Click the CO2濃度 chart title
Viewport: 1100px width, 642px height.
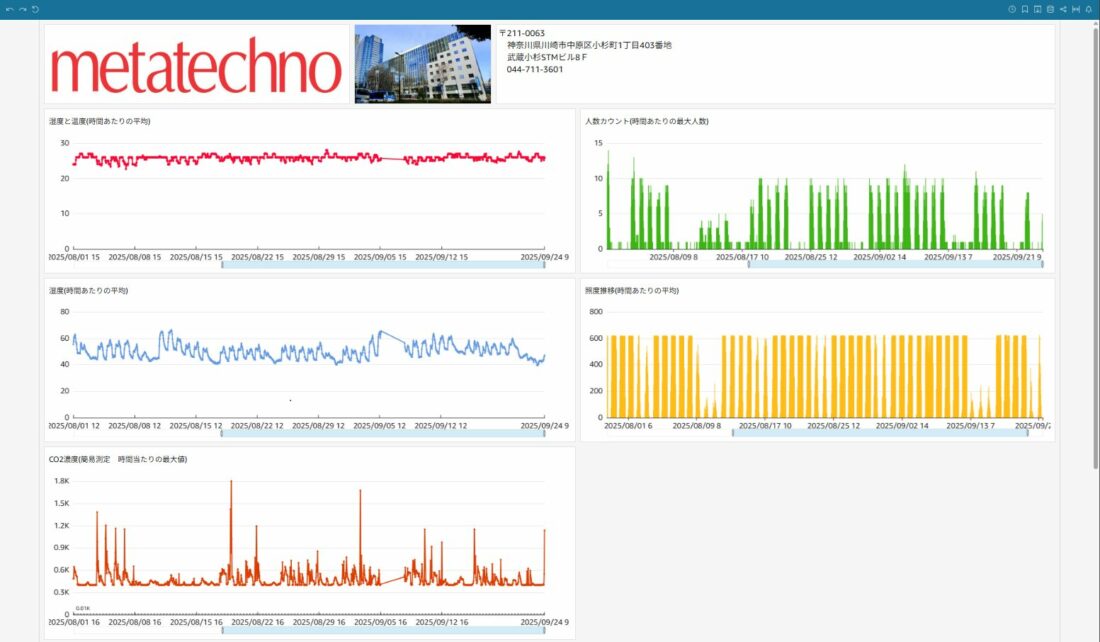tap(118, 459)
